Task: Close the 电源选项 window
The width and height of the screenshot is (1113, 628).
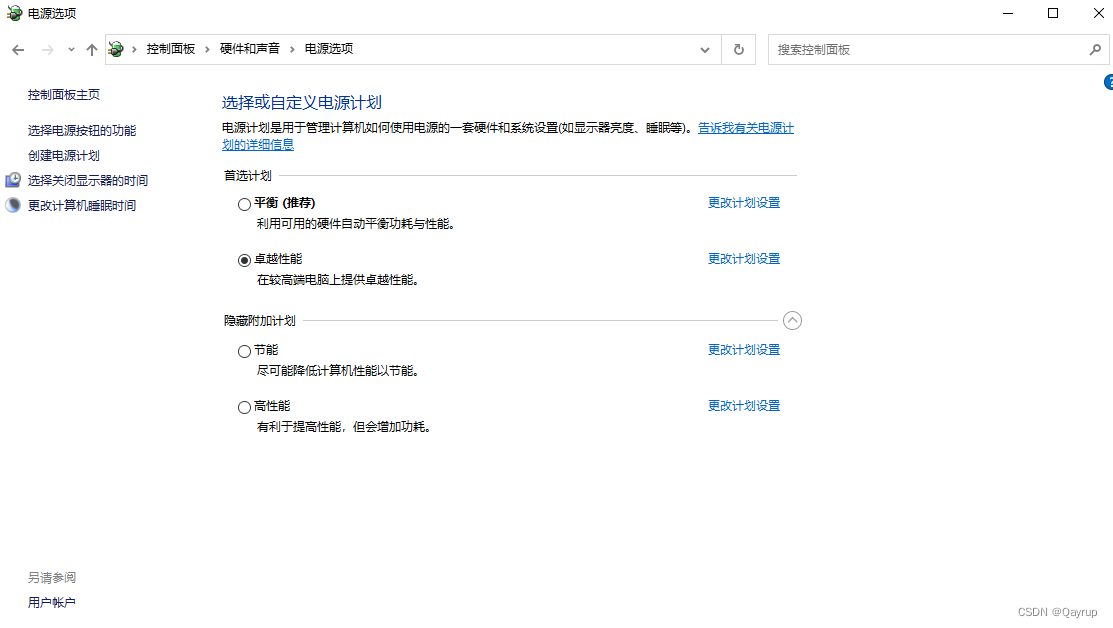Action: pos(1098,13)
